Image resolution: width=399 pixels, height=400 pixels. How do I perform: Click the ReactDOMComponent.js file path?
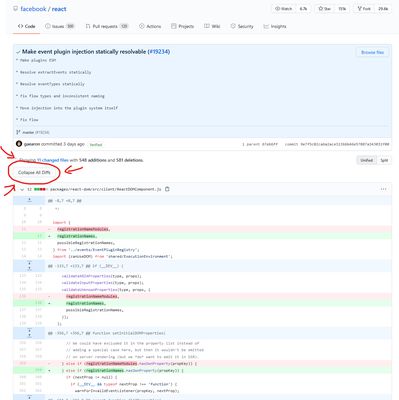[x=106, y=189]
